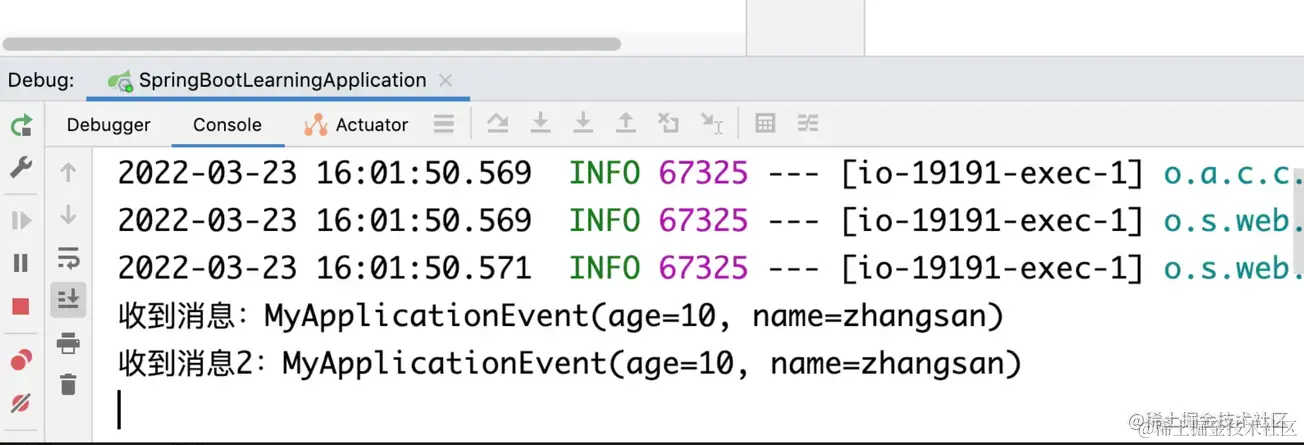
Task: Open Evaluate Expression calculator icon
Action: [765, 124]
